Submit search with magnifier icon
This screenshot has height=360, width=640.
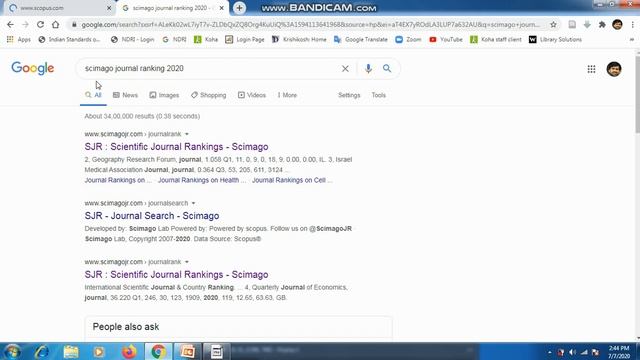387,69
